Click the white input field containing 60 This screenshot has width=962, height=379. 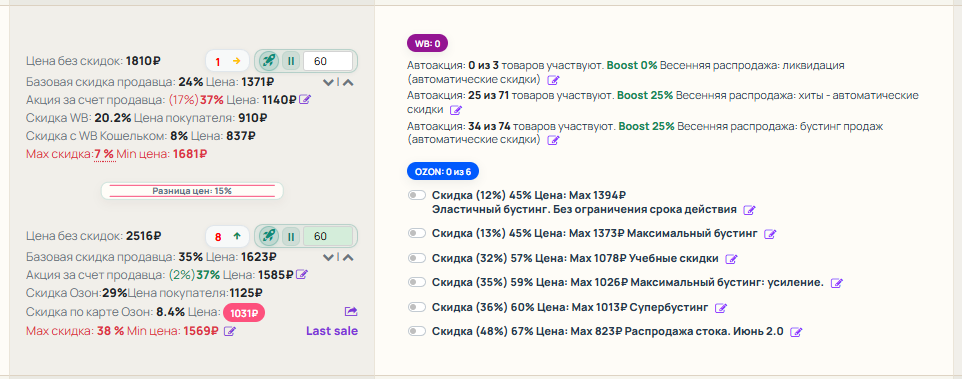[x=328, y=61]
